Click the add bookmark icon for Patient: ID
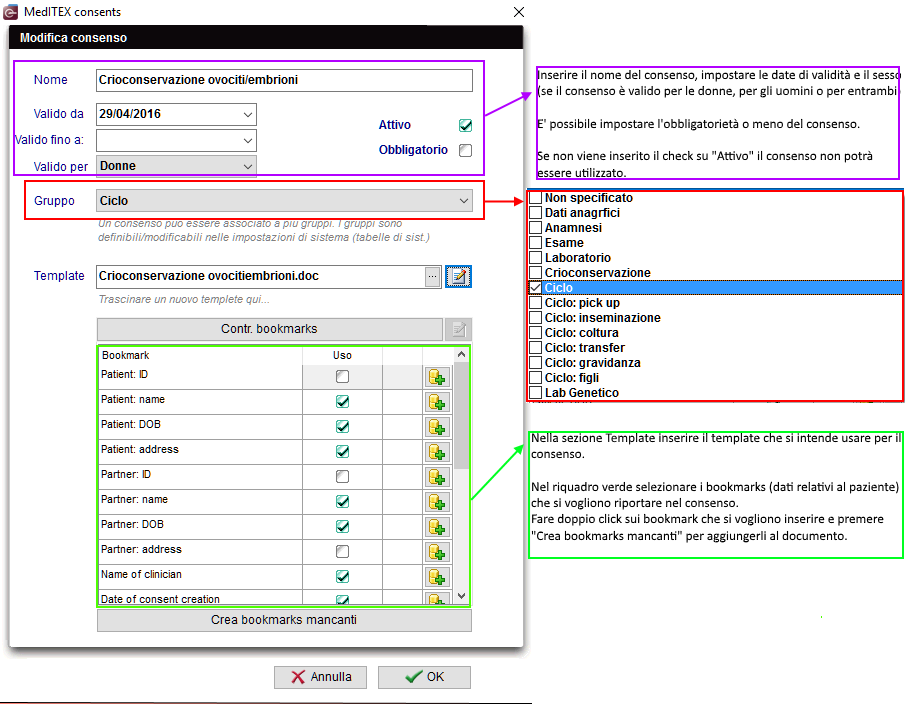Viewport: 911px width, 705px height. [x=437, y=377]
